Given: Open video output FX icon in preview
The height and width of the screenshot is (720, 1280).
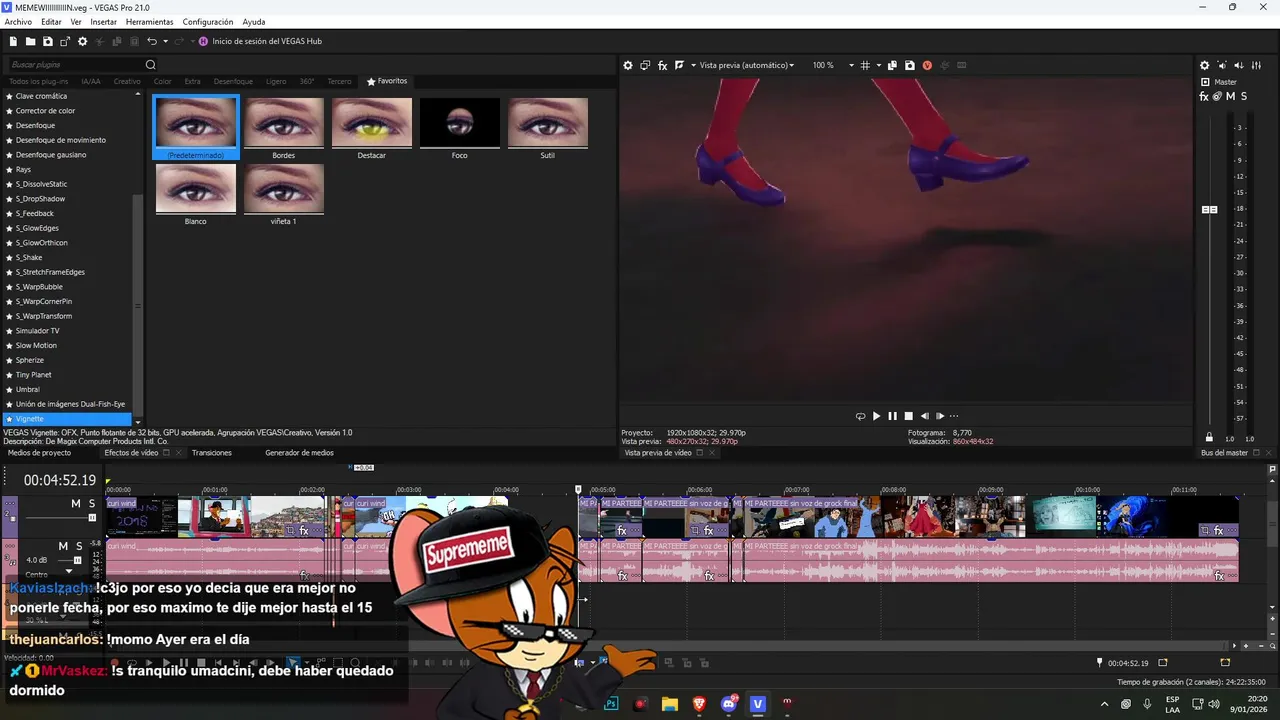Looking at the screenshot, I should [x=662, y=65].
